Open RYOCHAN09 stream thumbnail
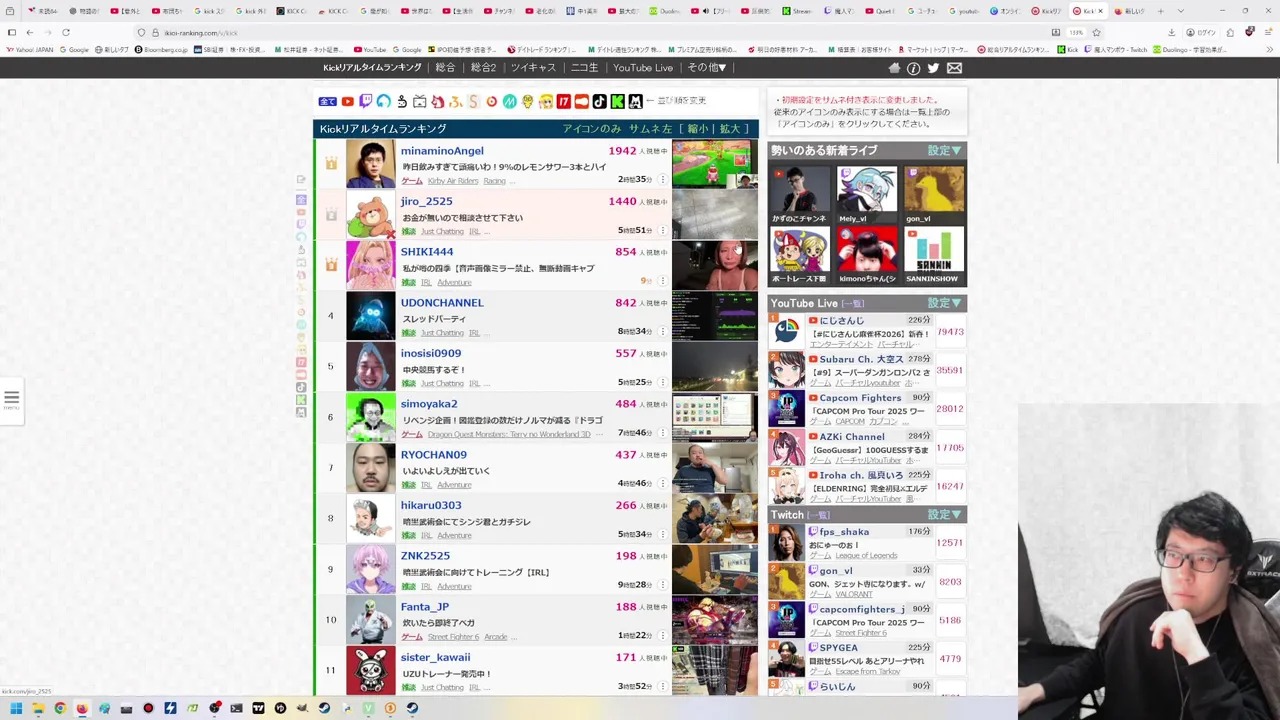The height and width of the screenshot is (720, 1280). coord(714,468)
